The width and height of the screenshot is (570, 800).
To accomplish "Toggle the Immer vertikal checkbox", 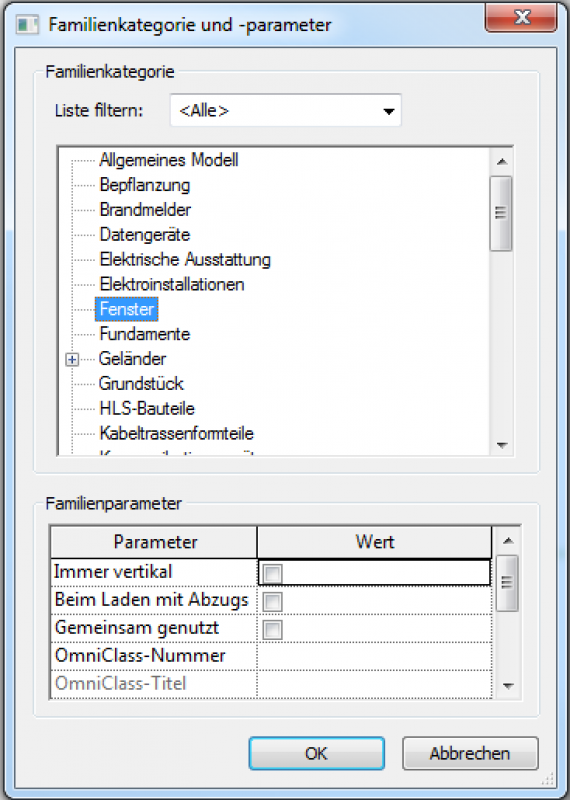I will click(x=272, y=573).
